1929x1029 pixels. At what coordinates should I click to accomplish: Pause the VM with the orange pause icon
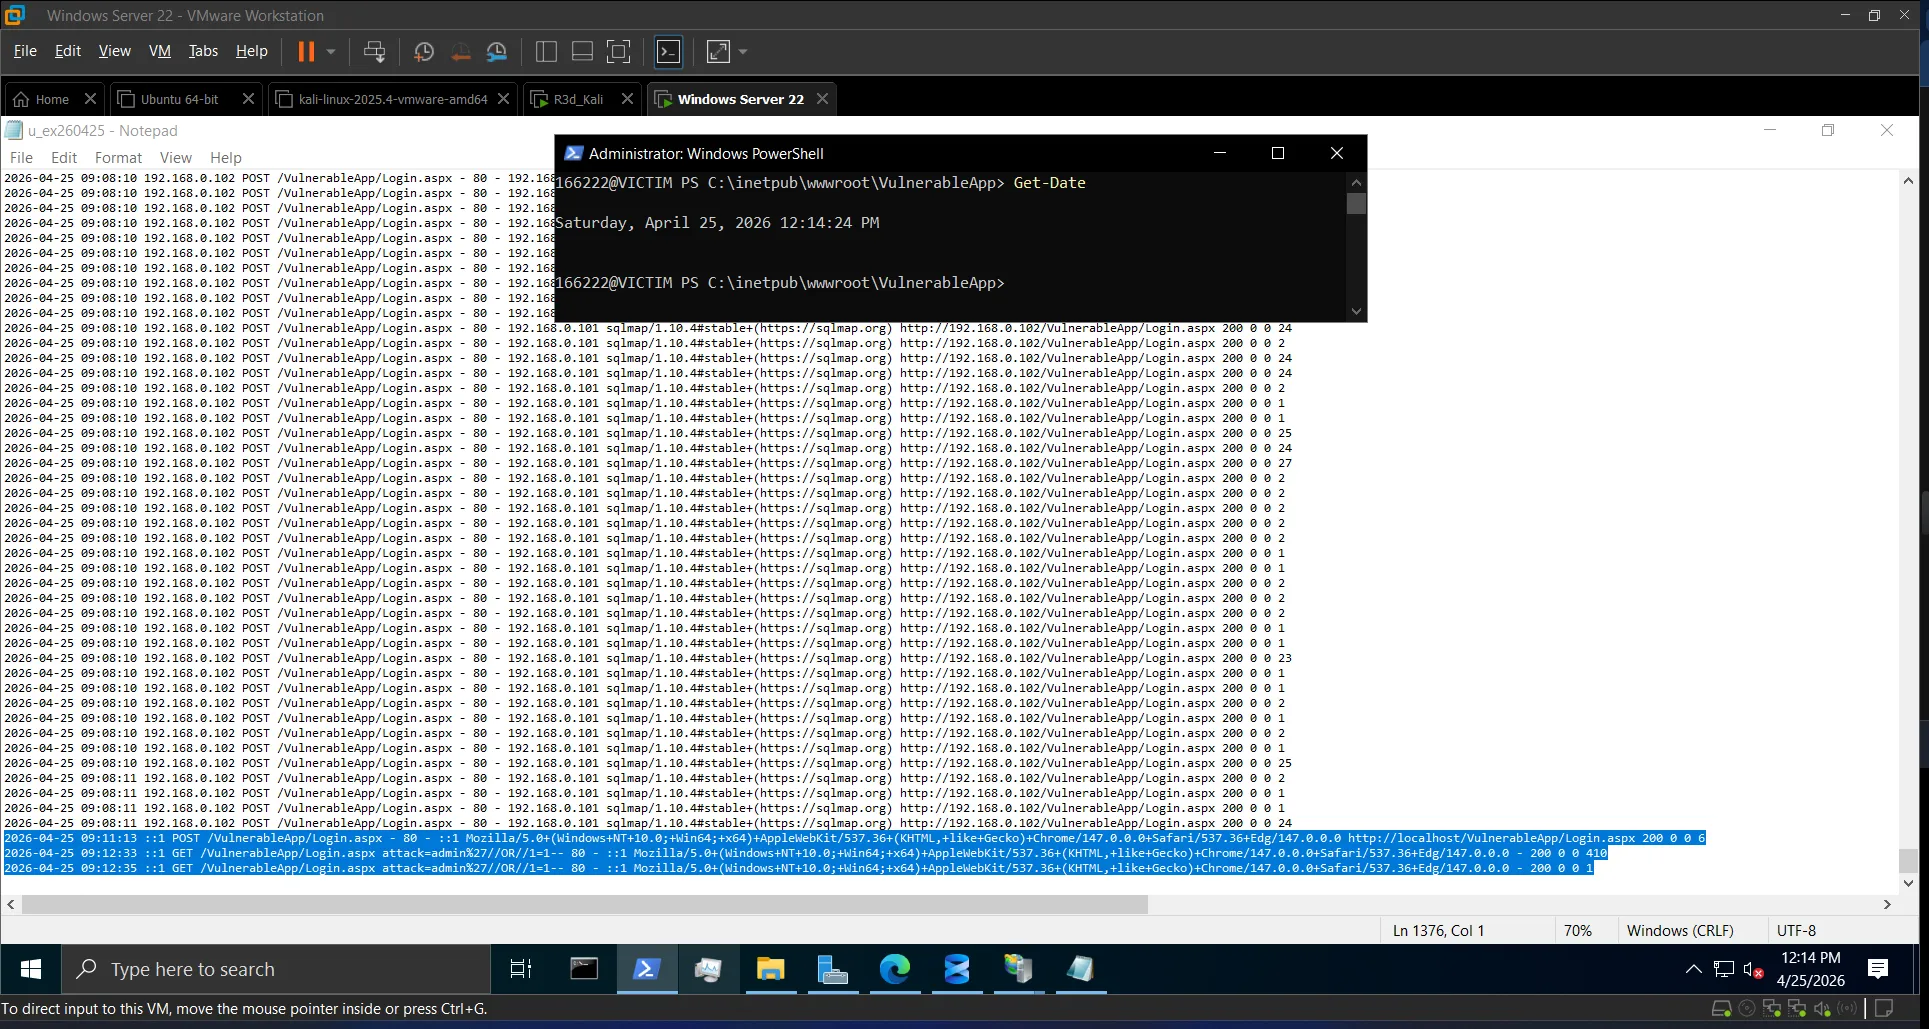coord(306,51)
